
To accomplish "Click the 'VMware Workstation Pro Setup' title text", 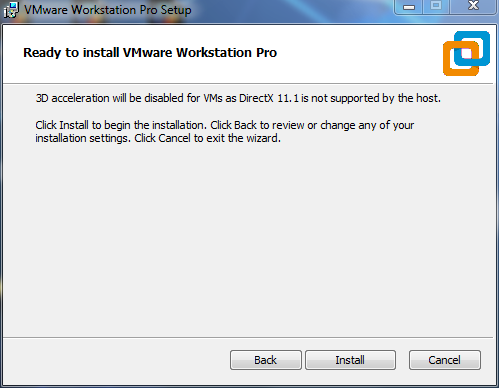I will (108, 10).
